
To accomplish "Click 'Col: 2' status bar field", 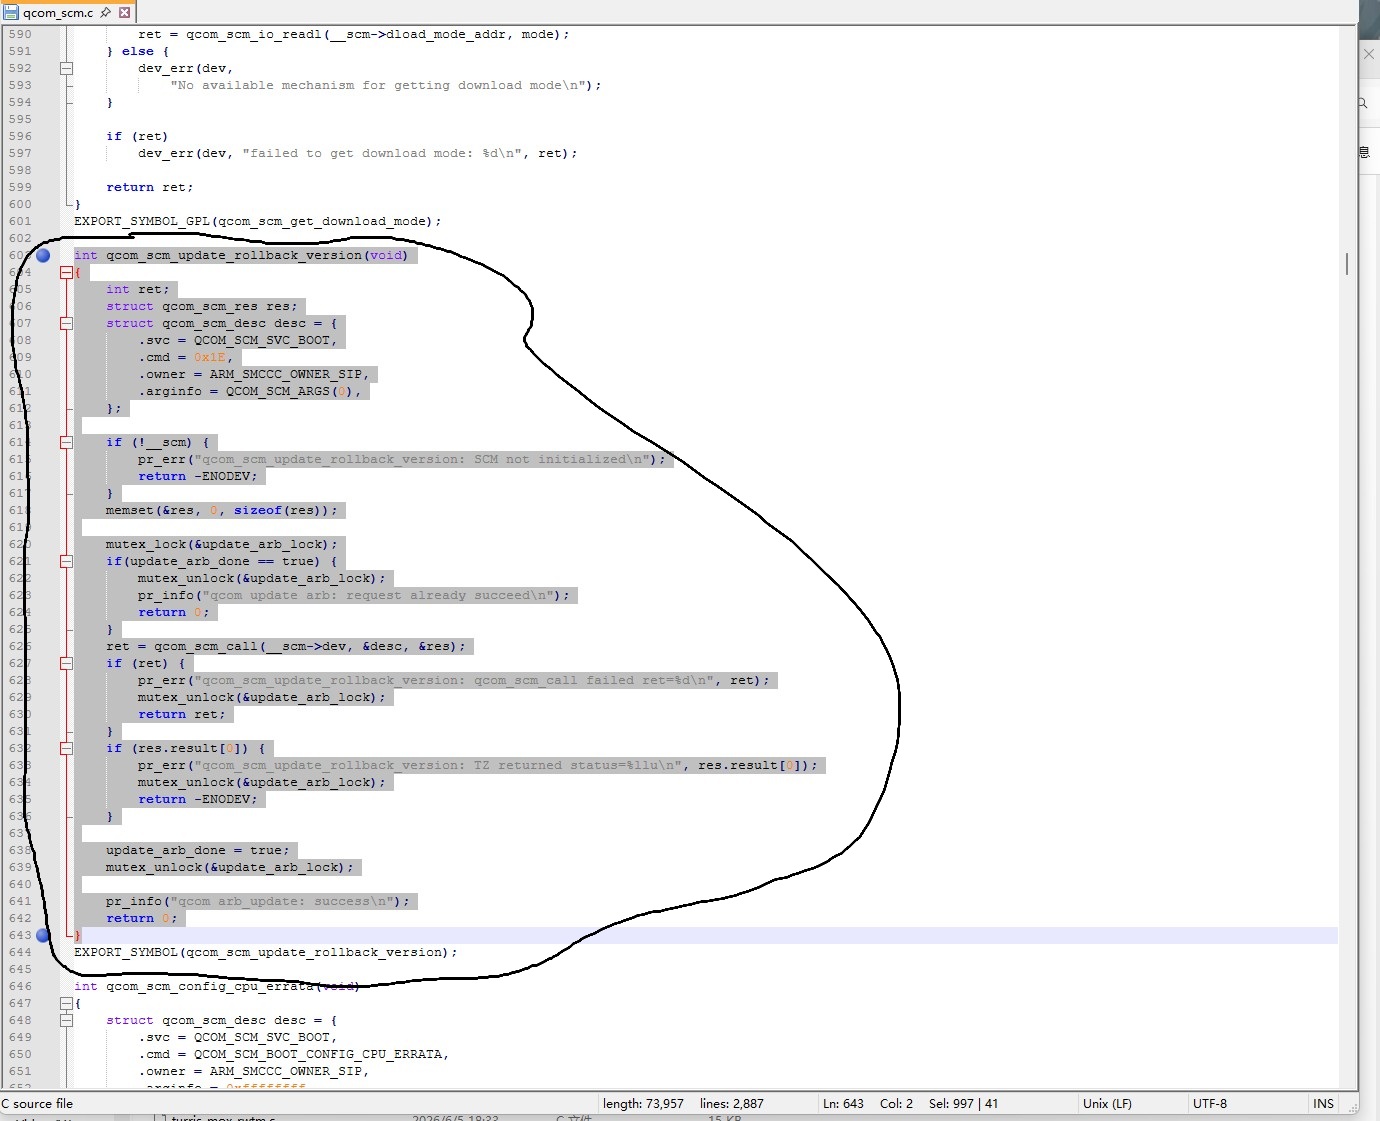I will [896, 1104].
